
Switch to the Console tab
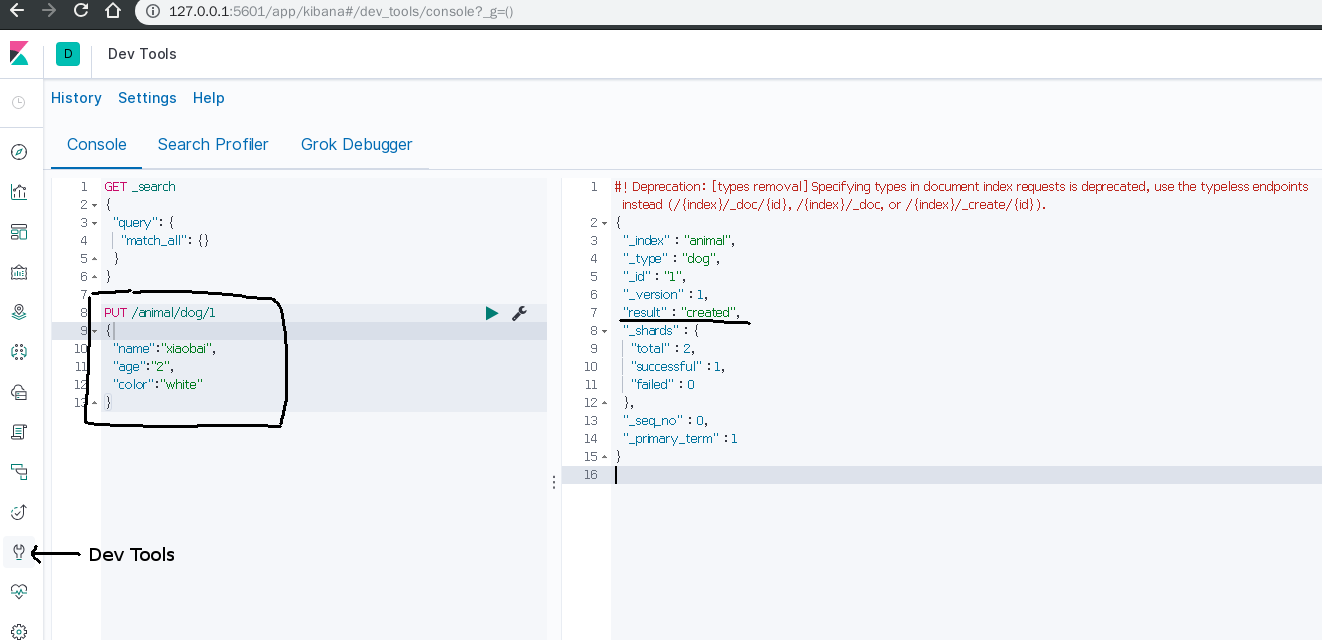coord(97,144)
